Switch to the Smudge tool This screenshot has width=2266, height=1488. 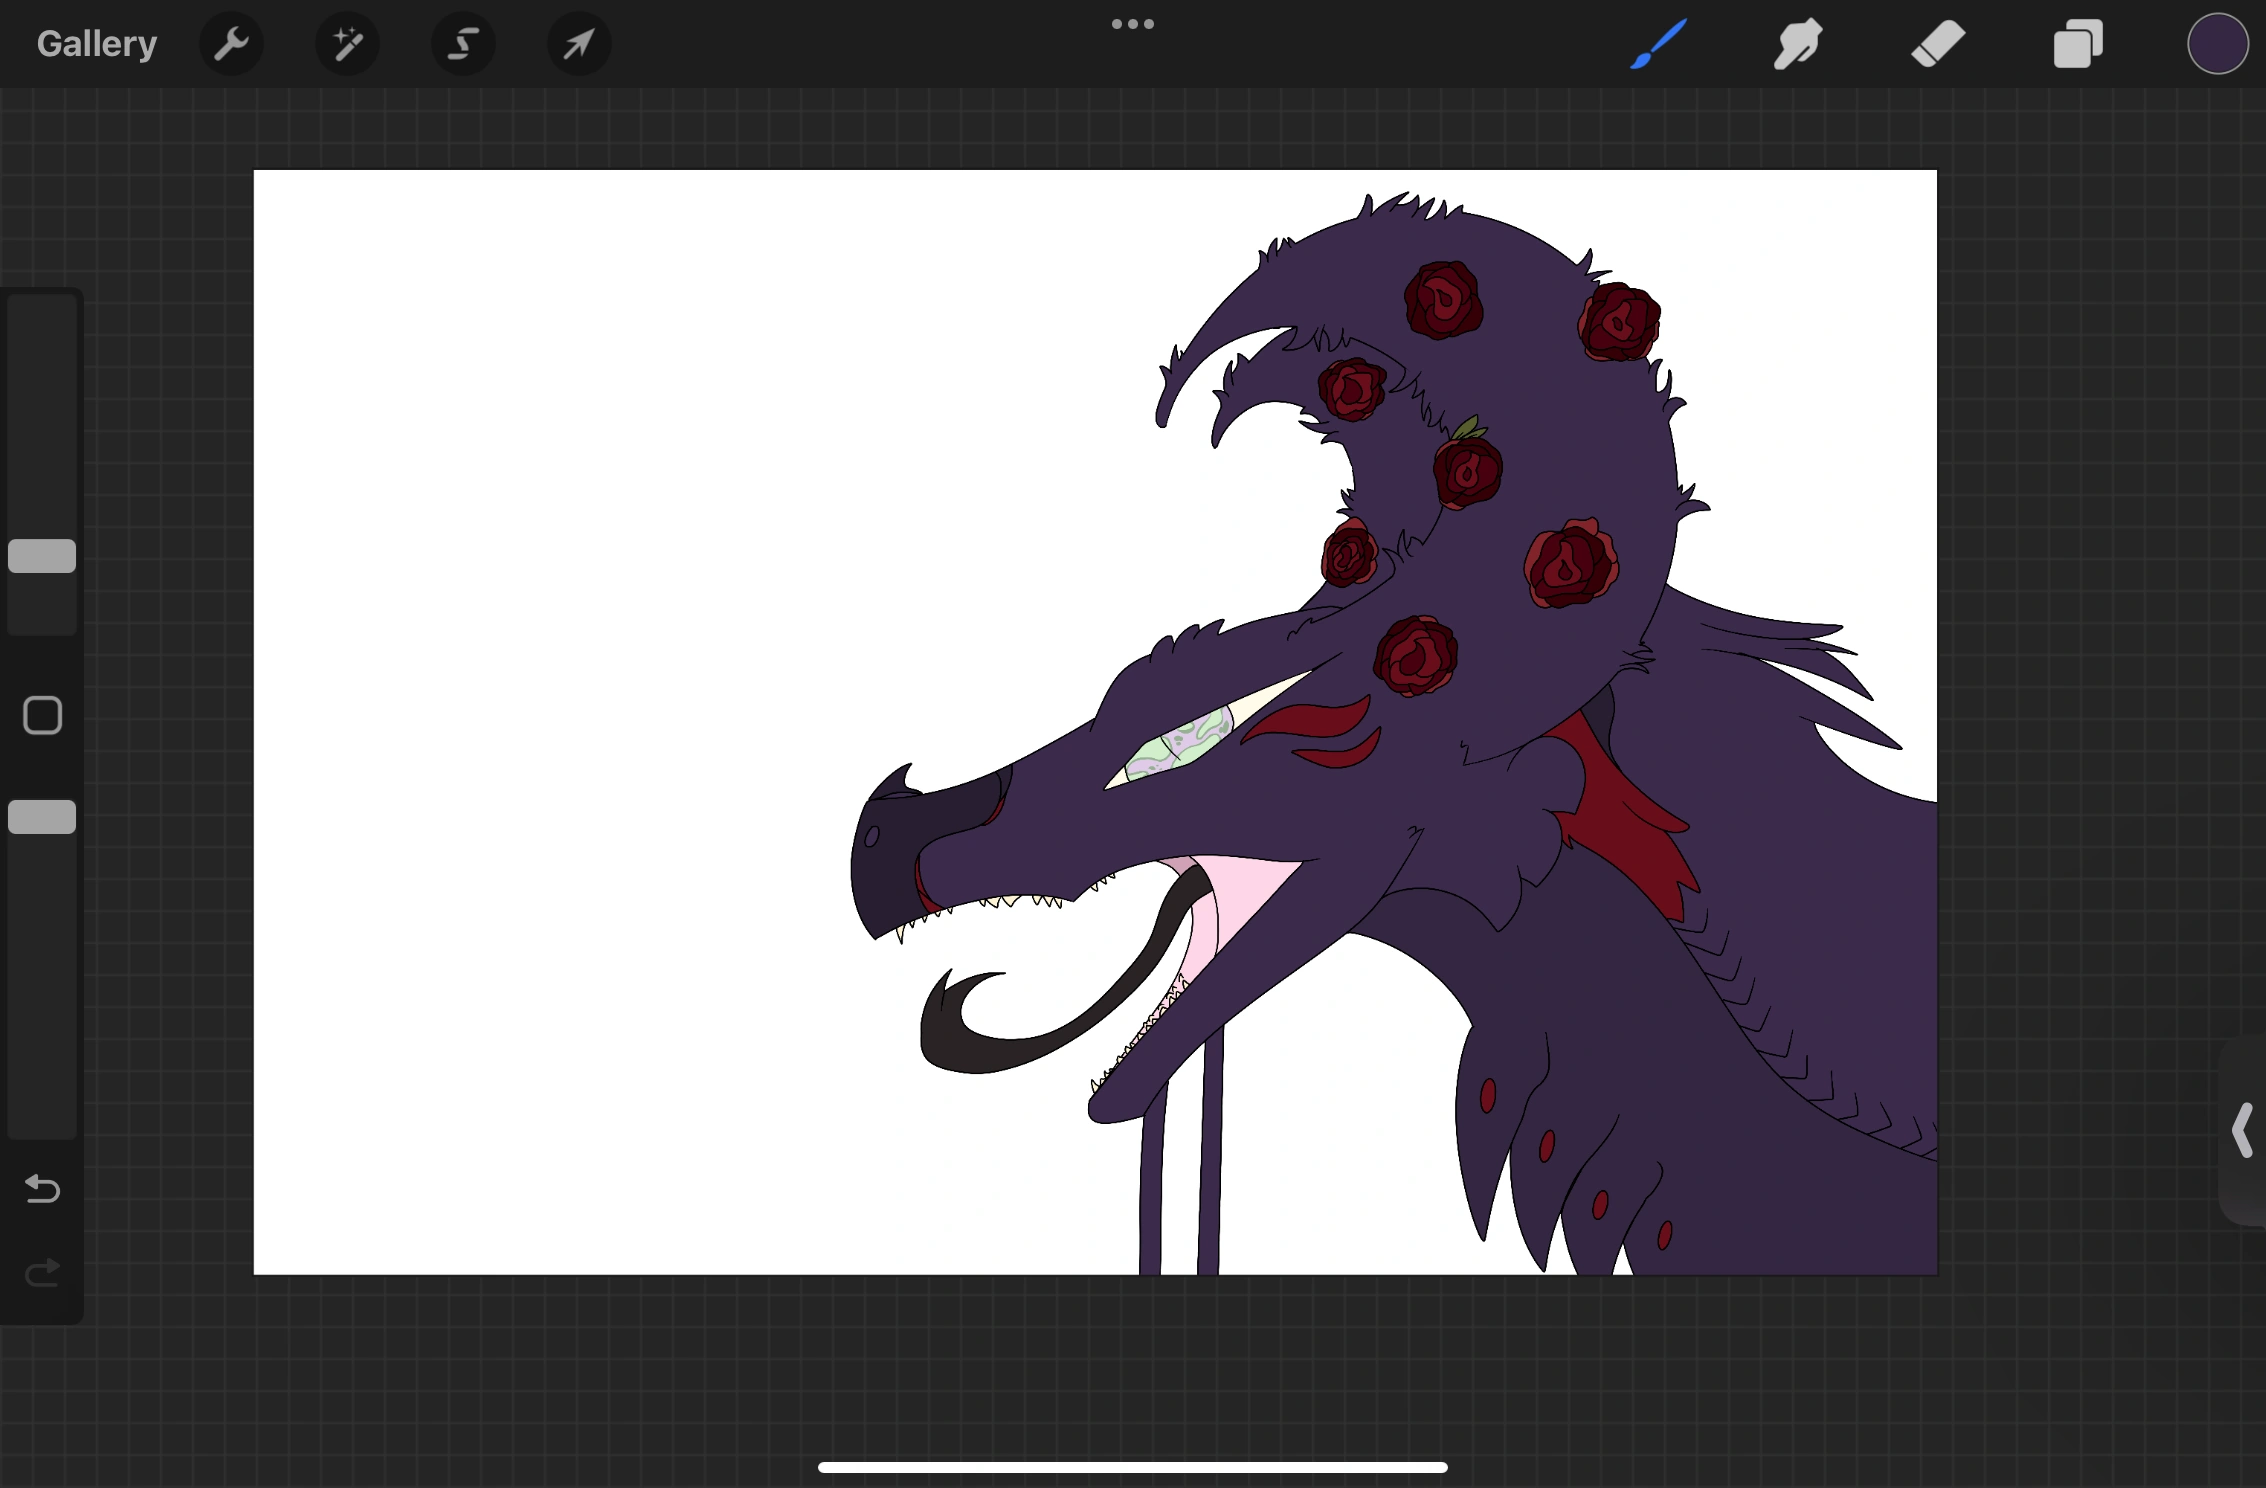click(x=1796, y=43)
